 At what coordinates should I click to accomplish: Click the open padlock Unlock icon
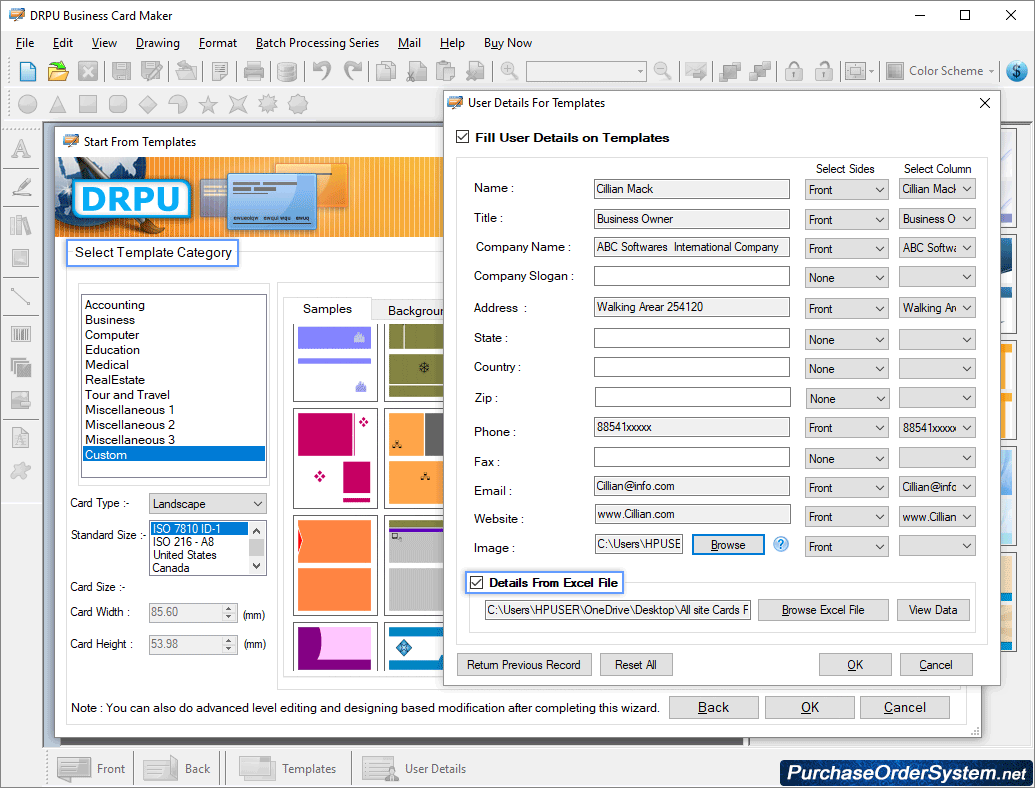823,71
